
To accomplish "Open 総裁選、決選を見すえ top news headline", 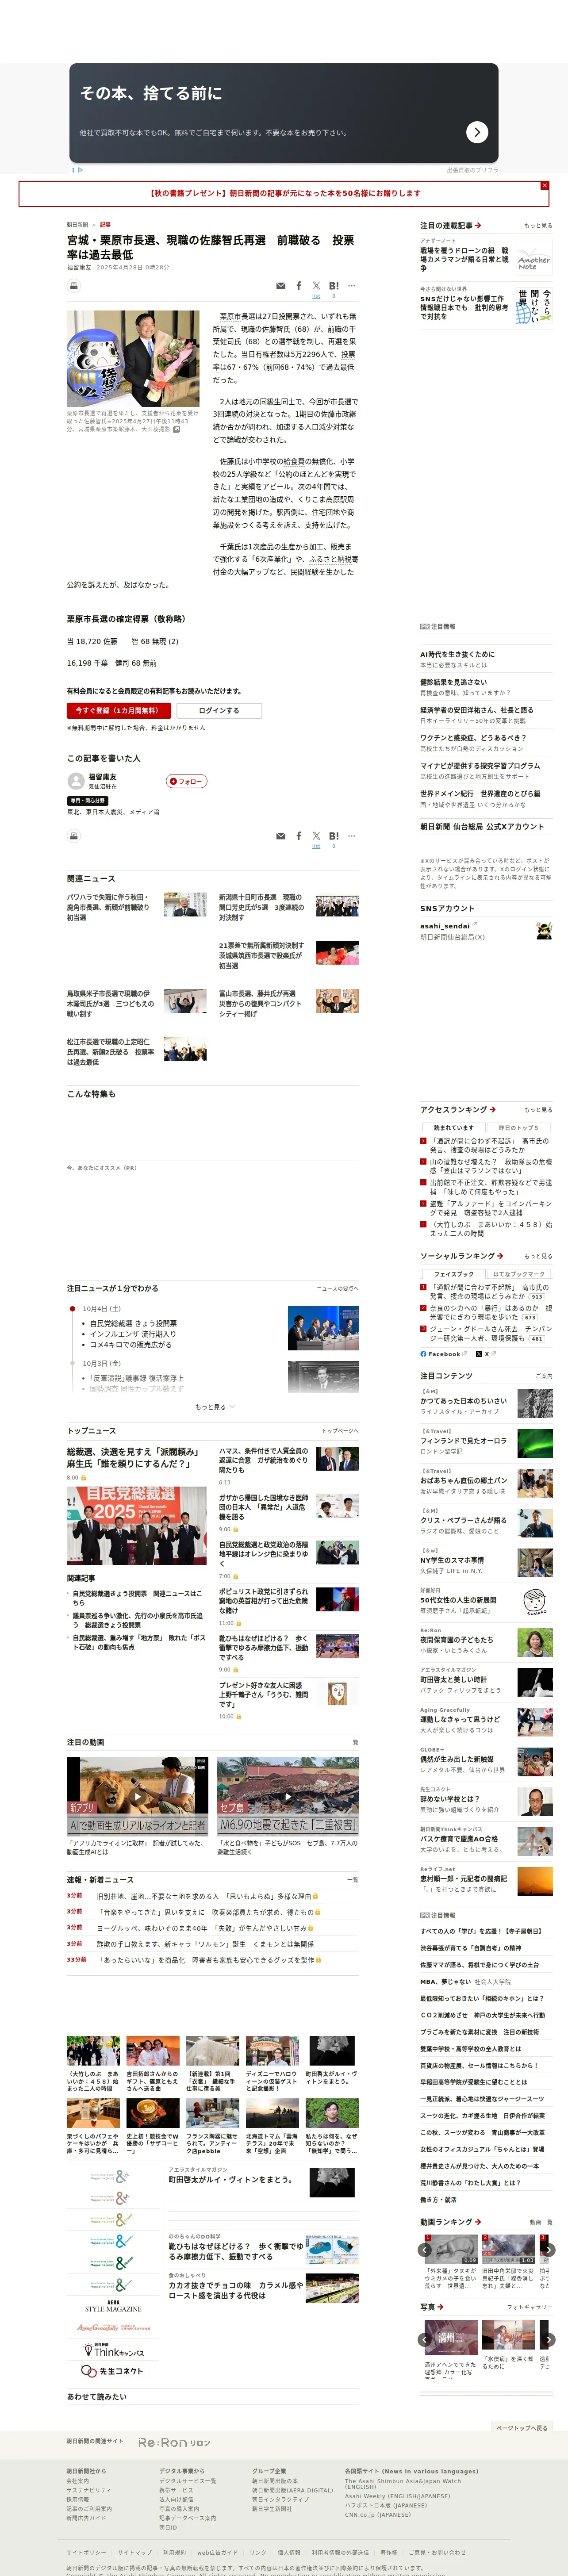I will coord(134,1457).
